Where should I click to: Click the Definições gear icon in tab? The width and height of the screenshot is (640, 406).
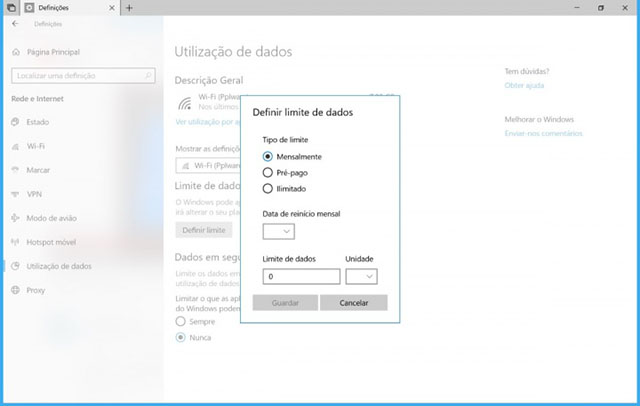(29, 8)
